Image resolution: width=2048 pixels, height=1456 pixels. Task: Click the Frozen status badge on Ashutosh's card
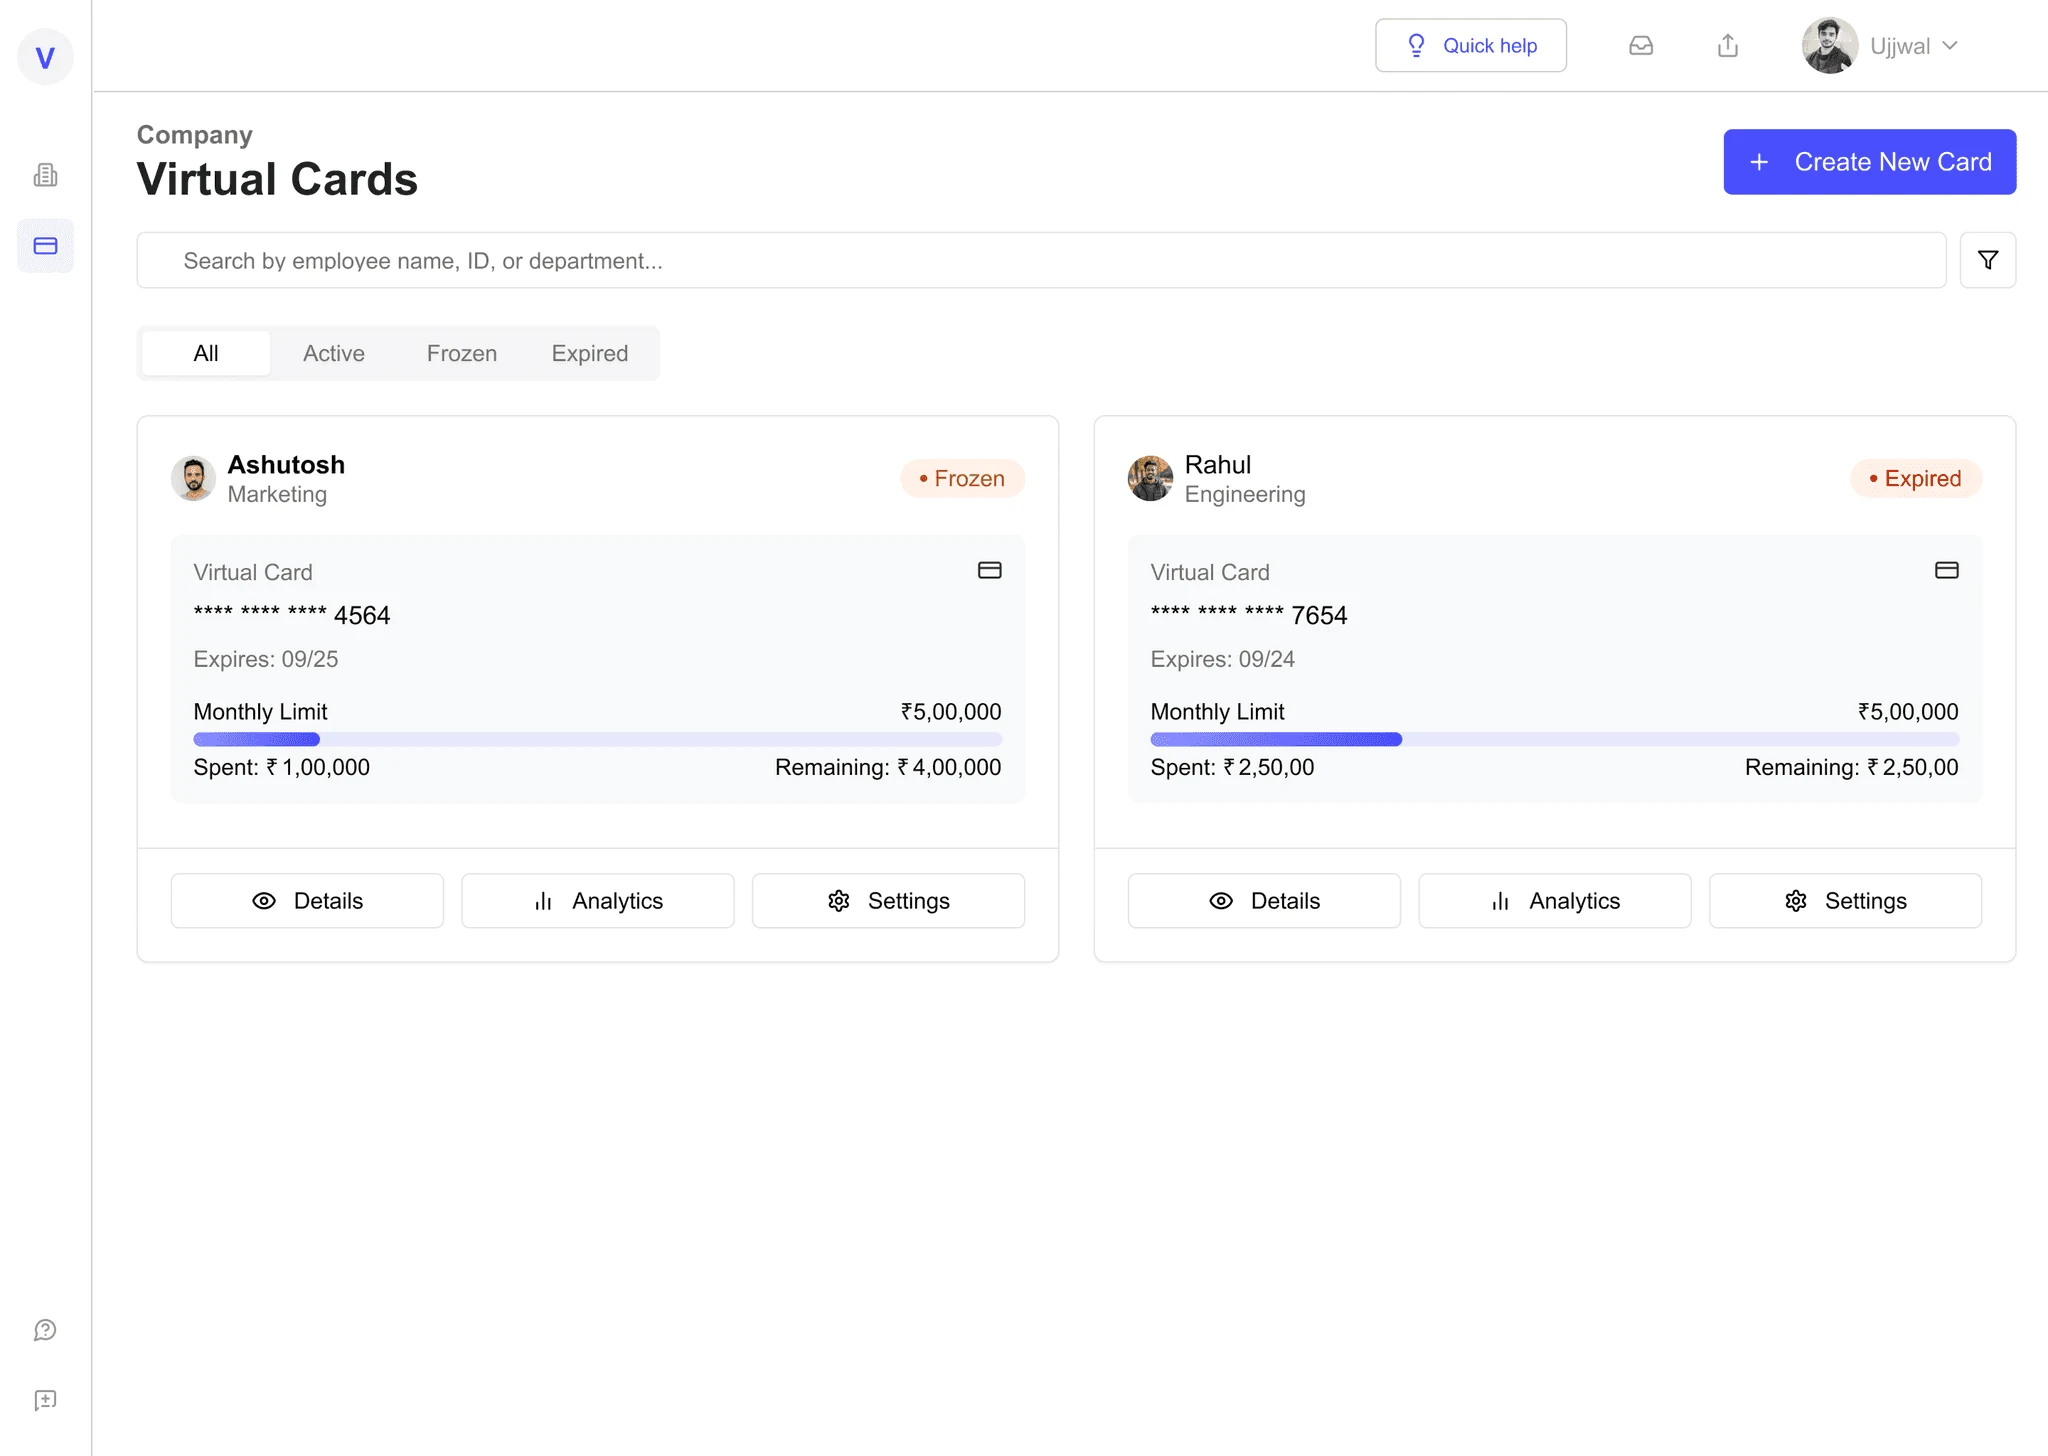tap(962, 479)
